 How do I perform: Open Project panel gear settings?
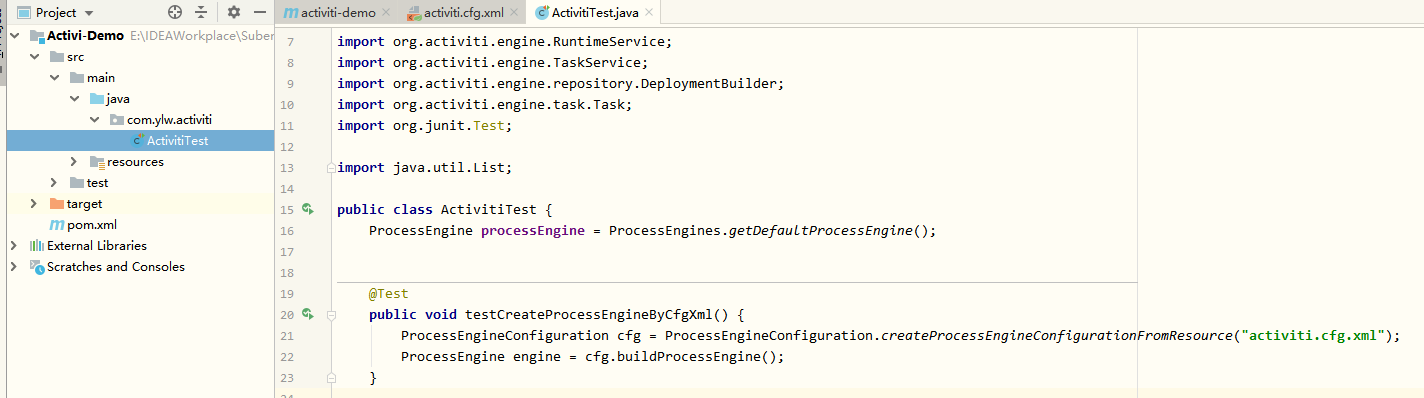[234, 12]
